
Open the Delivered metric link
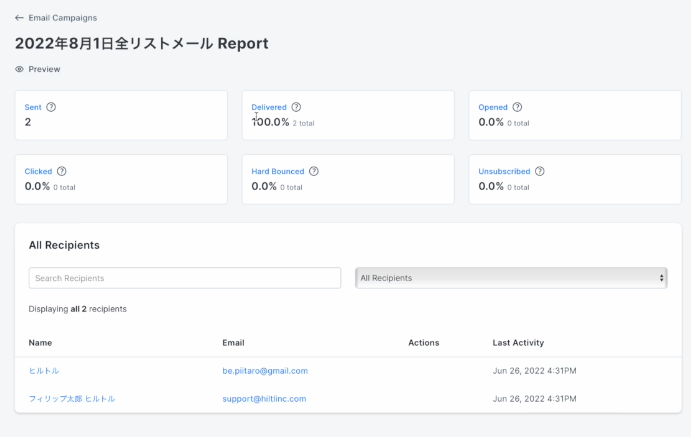tap(269, 107)
